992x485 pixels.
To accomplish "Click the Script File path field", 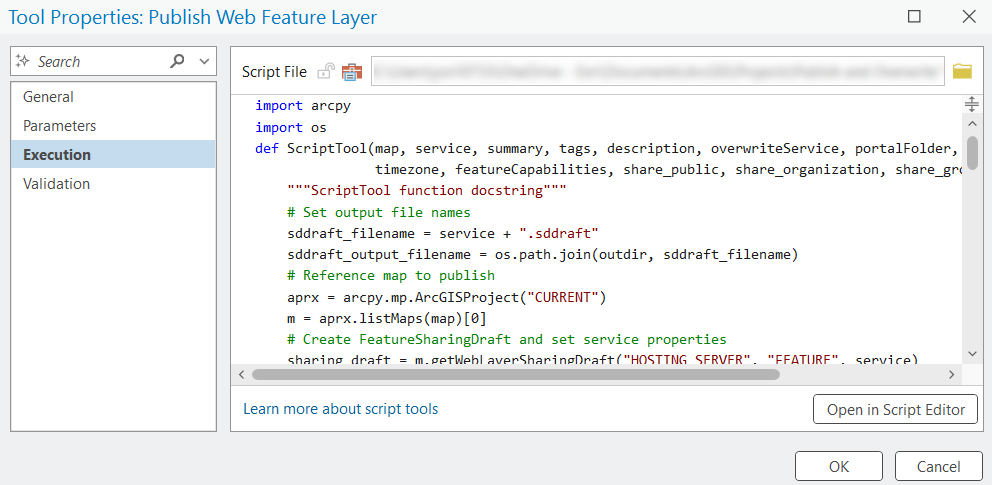I will pos(657,71).
